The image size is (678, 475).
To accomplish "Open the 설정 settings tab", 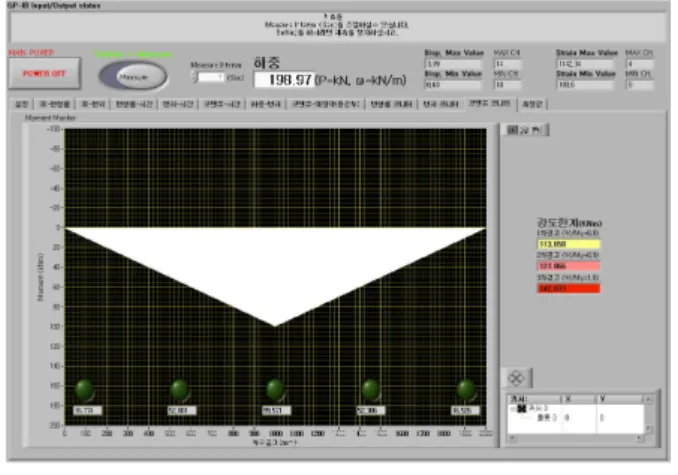I will [x=22, y=104].
